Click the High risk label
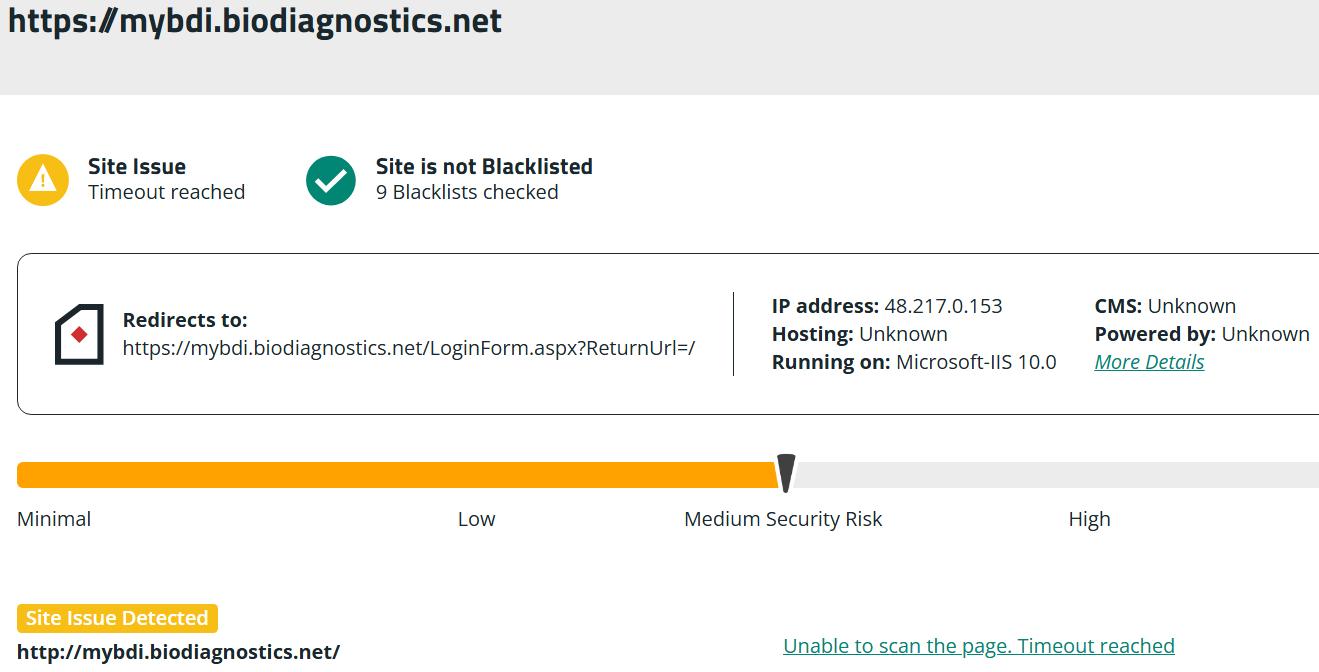The height and width of the screenshot is (672, 1319). click(1089, 519)
